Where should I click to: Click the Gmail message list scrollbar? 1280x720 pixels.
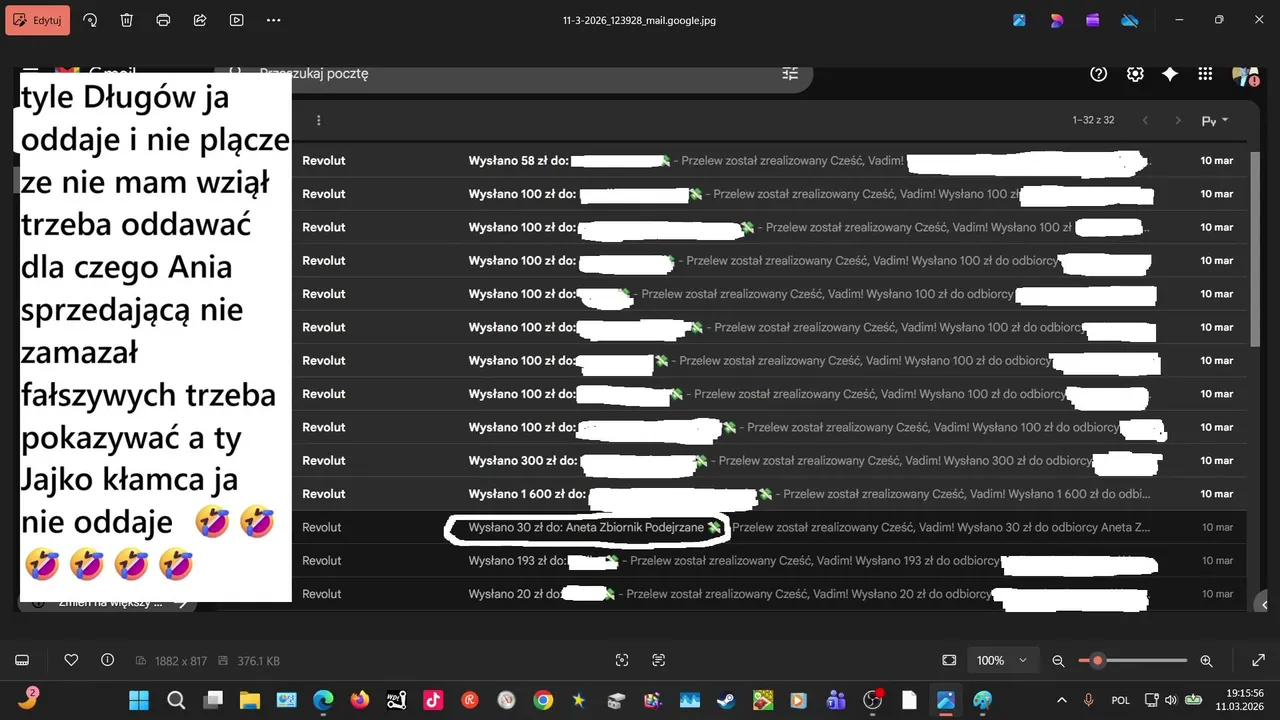1256,250
